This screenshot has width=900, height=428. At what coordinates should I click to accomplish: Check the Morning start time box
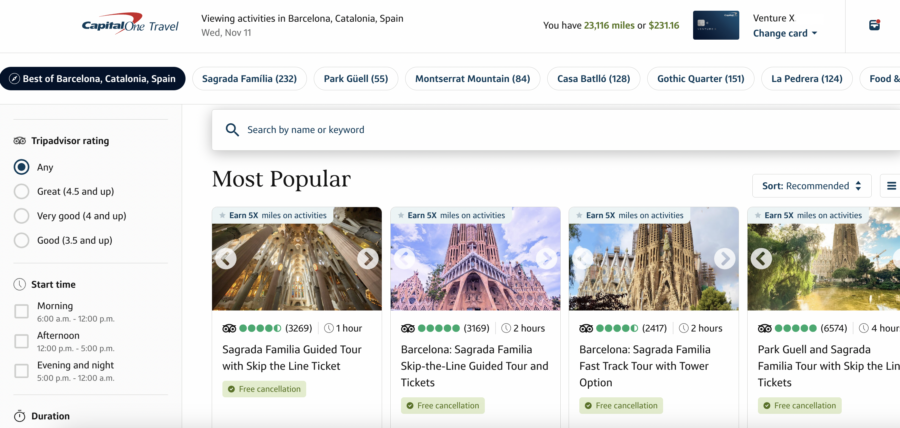tap(21, 312)
